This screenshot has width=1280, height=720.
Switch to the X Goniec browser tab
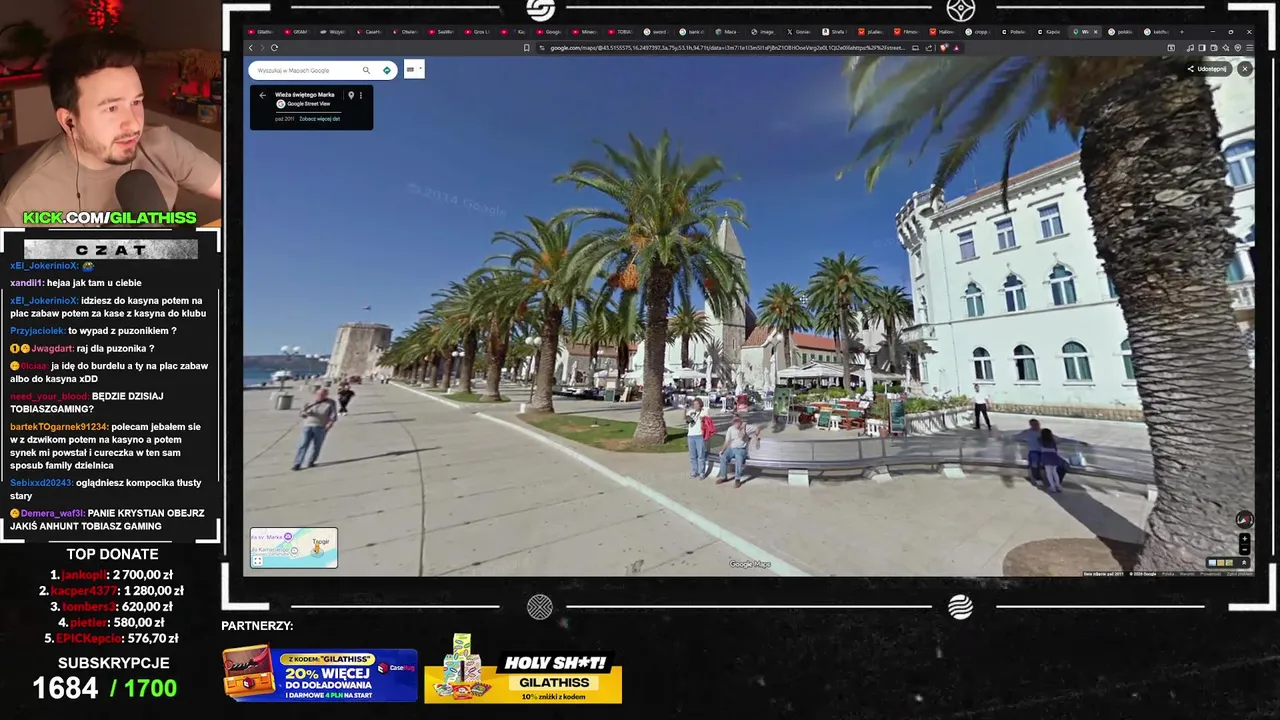tap(800, 32)
